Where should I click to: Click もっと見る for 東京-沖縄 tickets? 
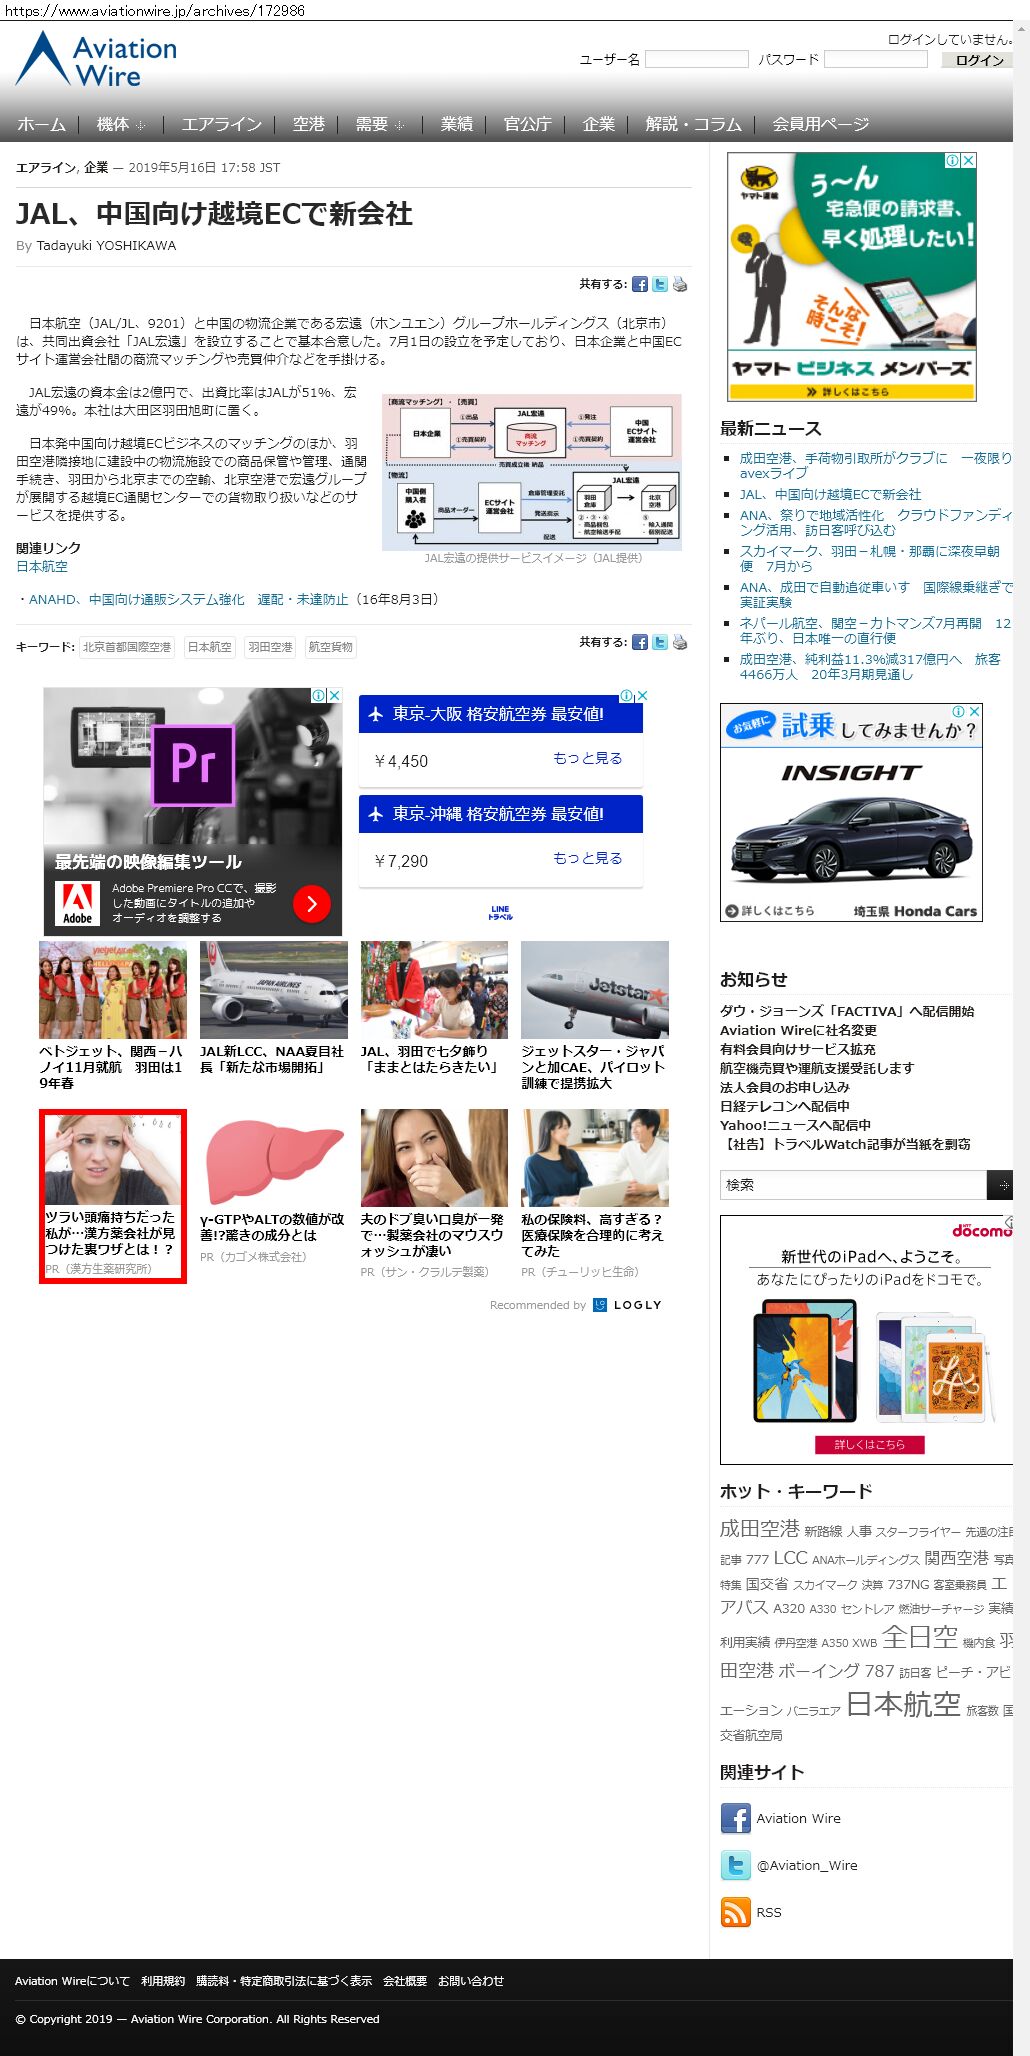point(588,858)
